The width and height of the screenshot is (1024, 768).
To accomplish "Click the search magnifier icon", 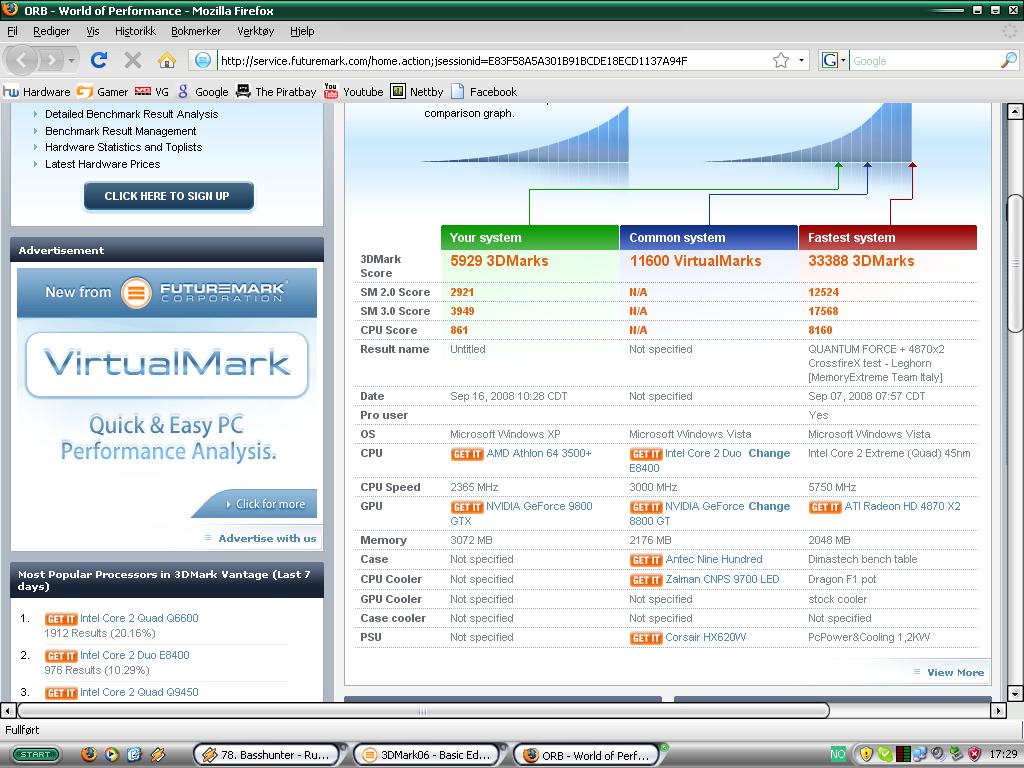I will [1008, 61].
